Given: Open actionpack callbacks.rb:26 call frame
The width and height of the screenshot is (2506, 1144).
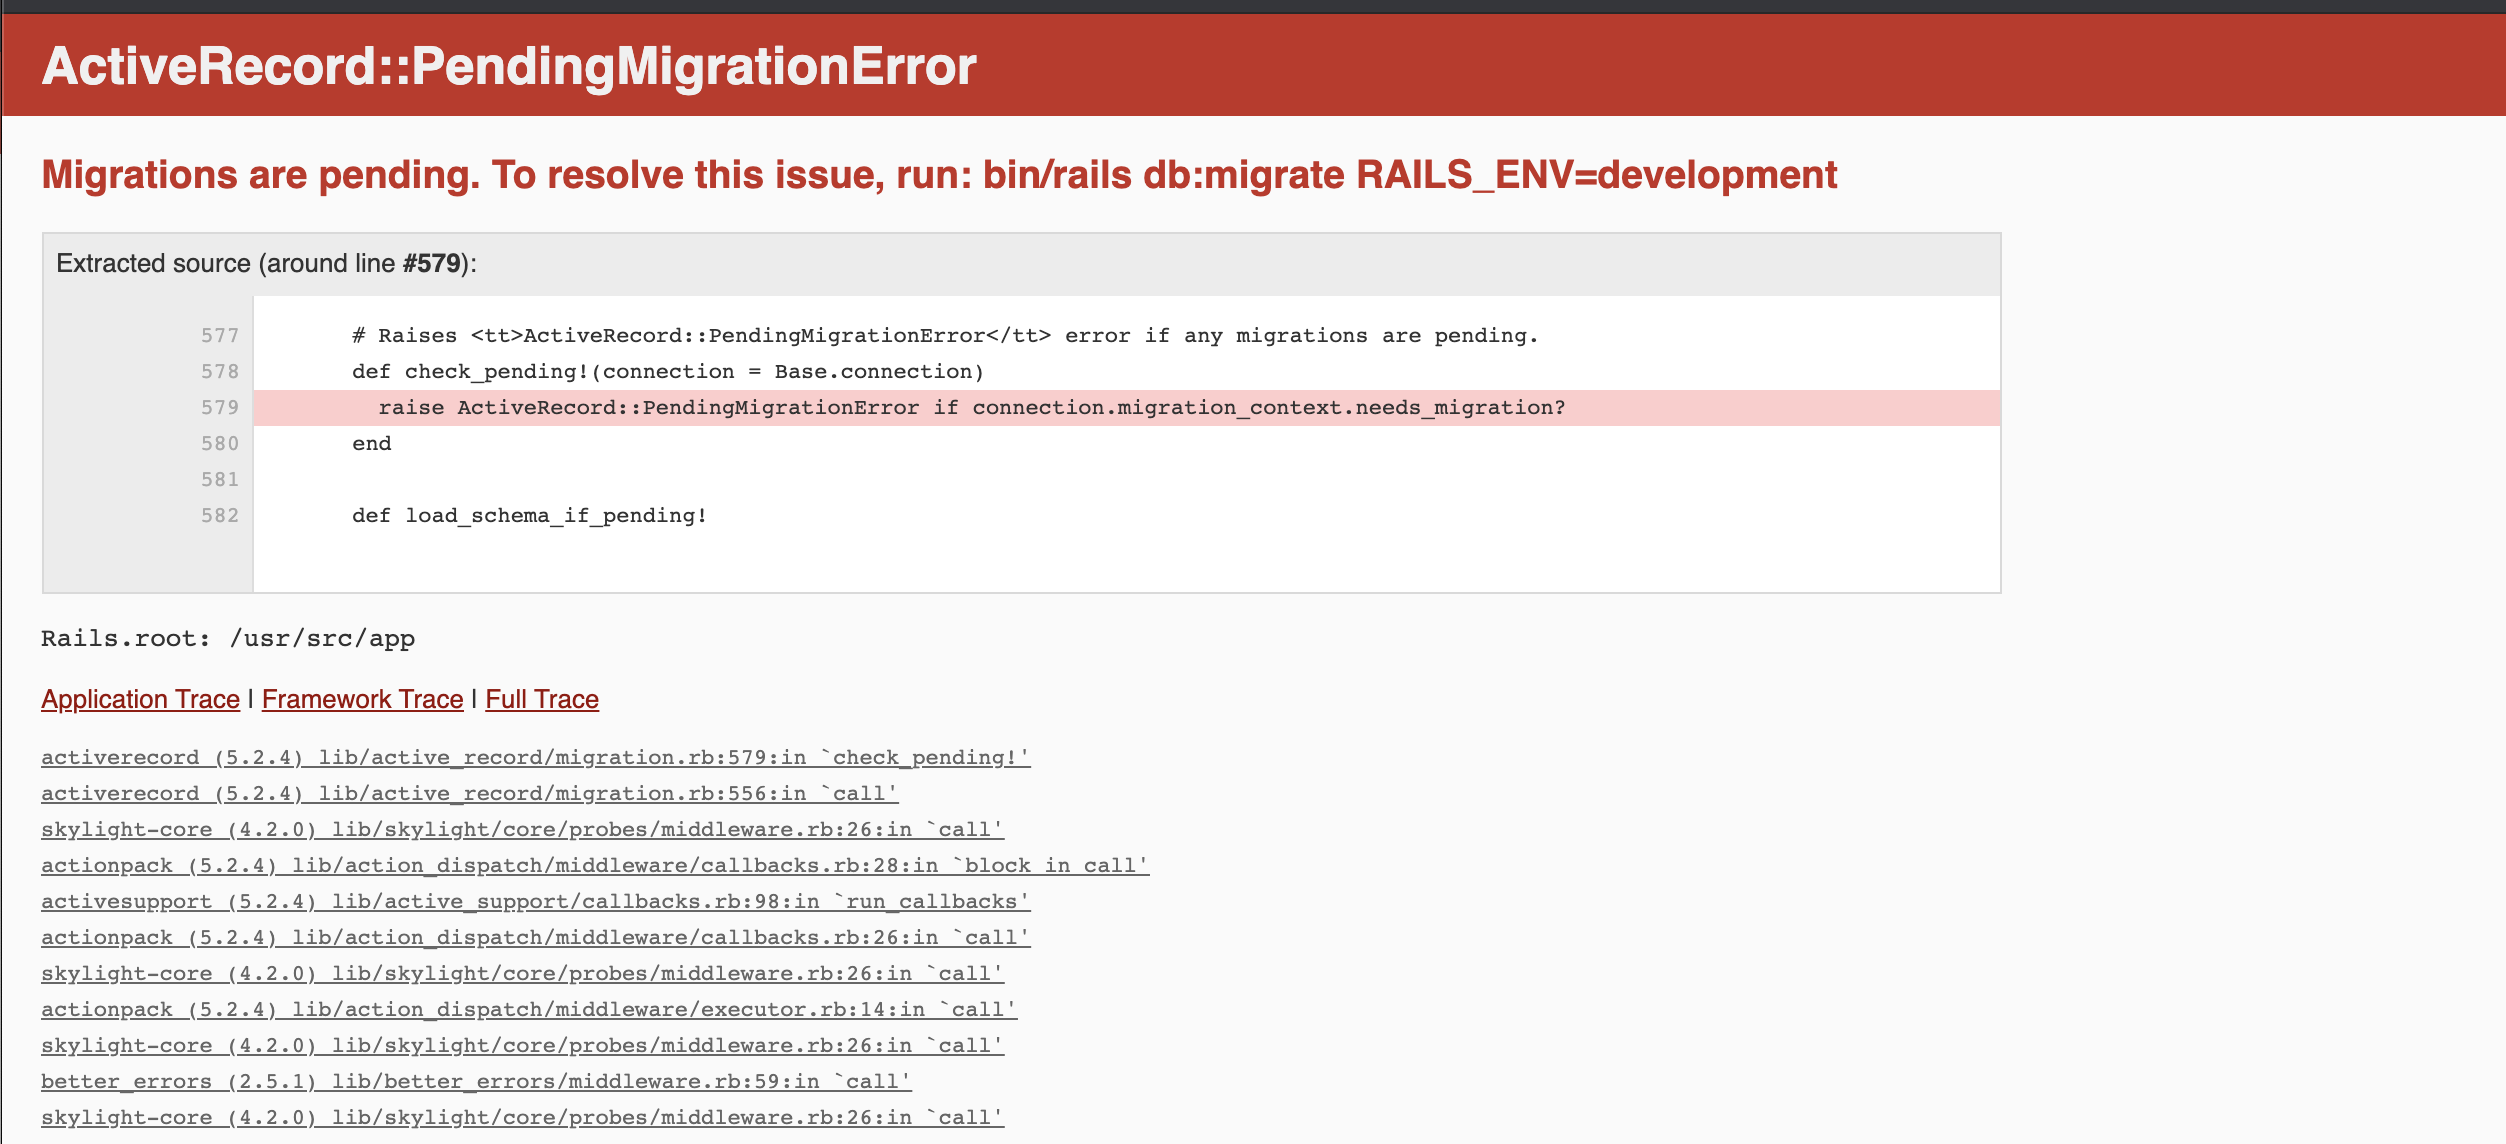Looking at the screenshot, I should click(535, 937).
